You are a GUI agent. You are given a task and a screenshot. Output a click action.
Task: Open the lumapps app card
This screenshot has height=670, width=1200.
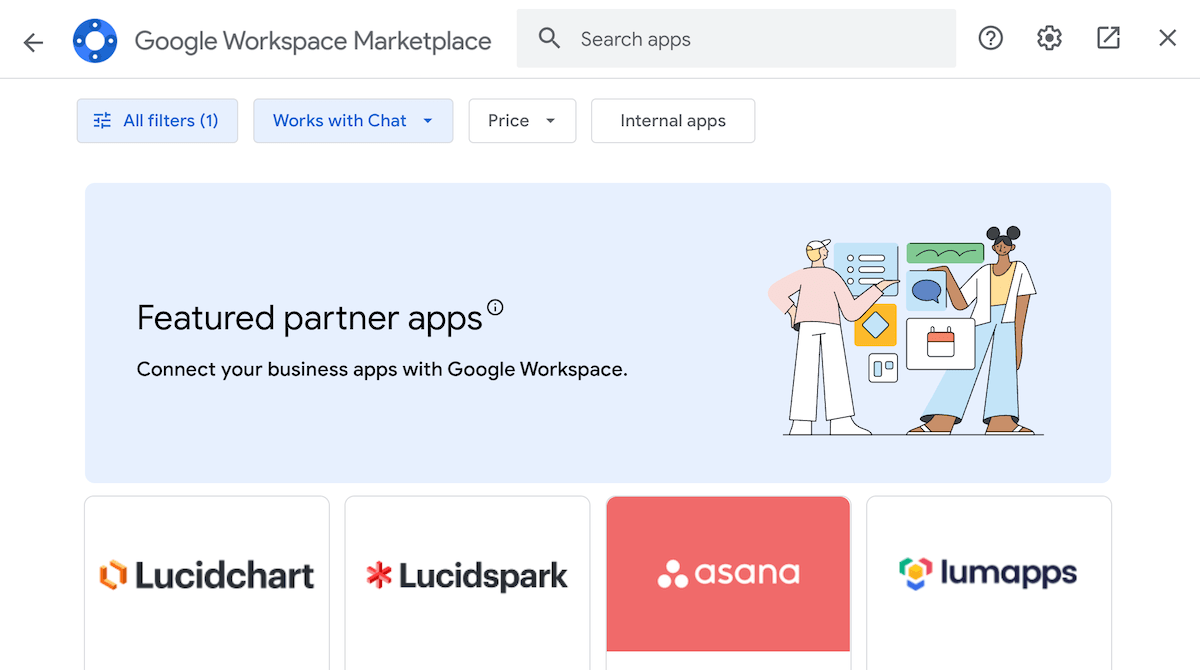[989, 583]
